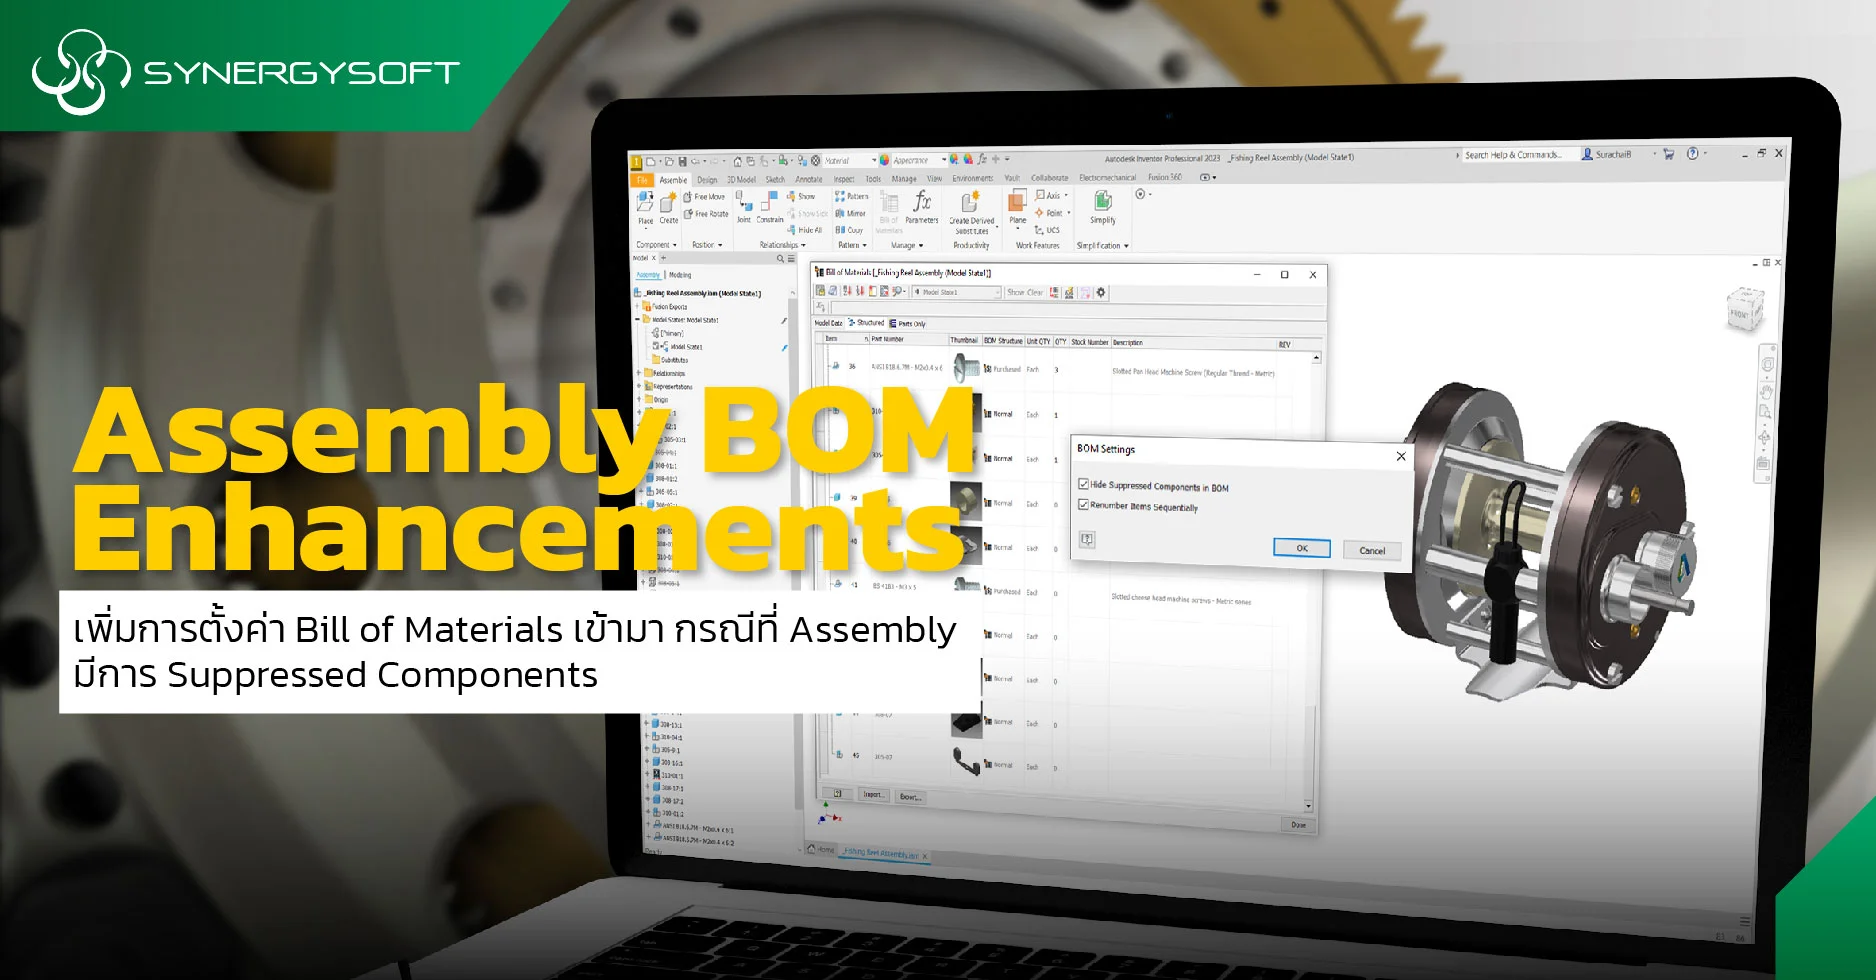
Task: Open the File menu
Action: (641, 178)
